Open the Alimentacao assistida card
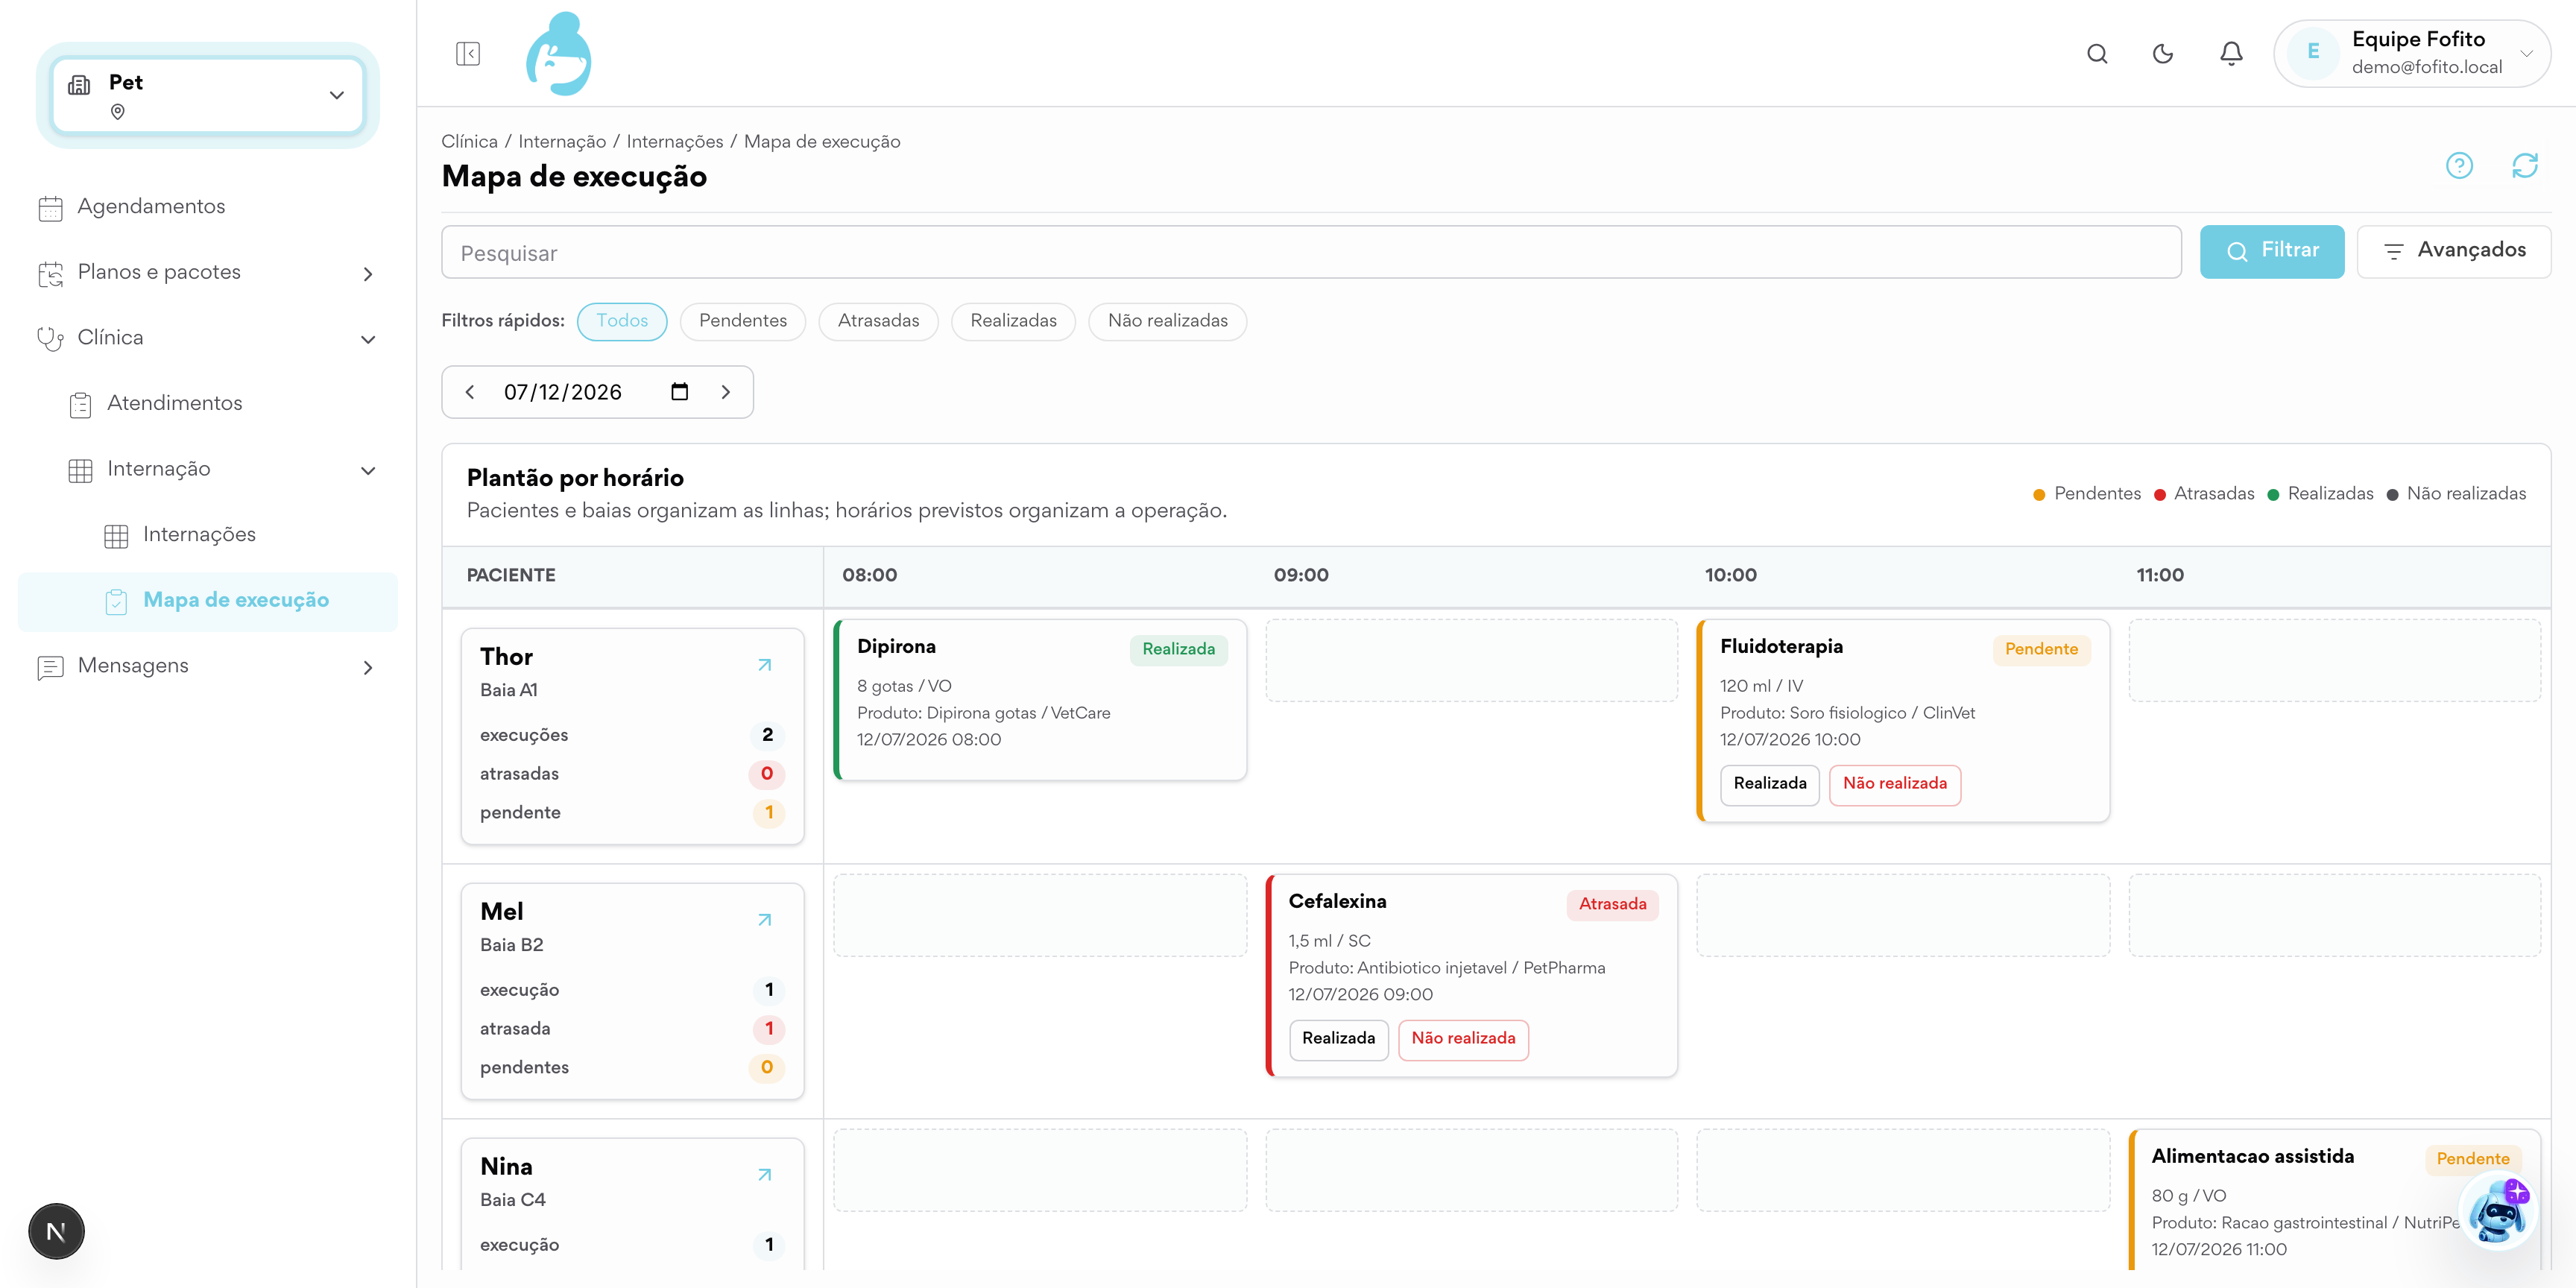The image size is (2576, 1288). point(2335,1200)
